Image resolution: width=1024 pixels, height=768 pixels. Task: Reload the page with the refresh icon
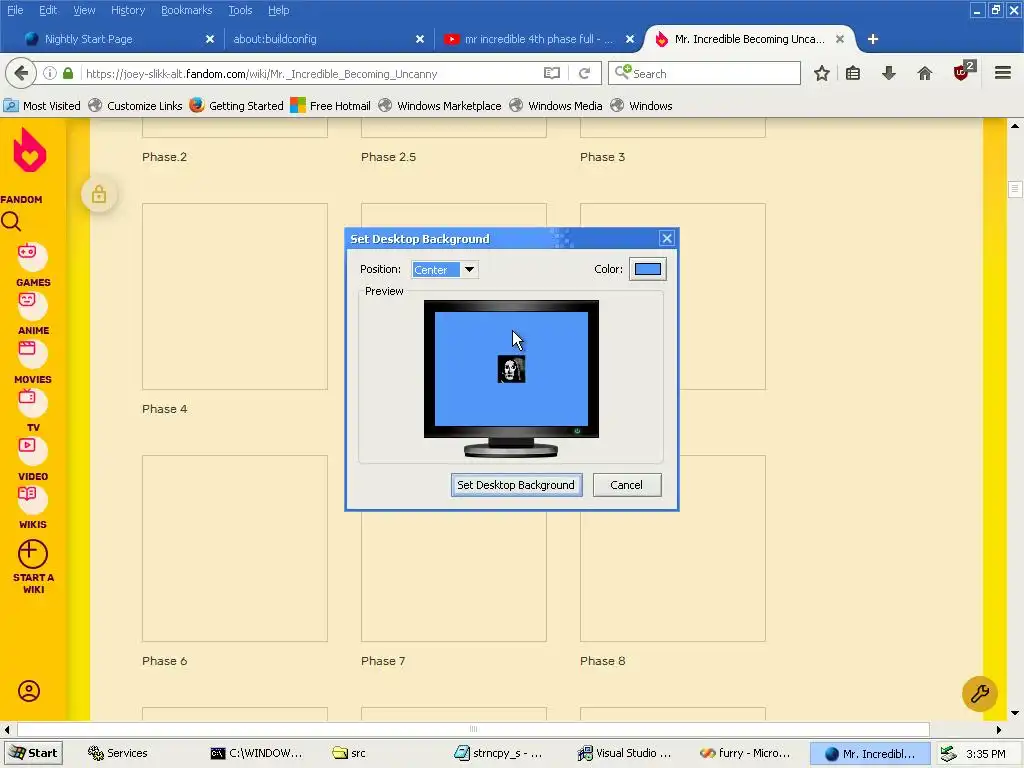point(584,73)
